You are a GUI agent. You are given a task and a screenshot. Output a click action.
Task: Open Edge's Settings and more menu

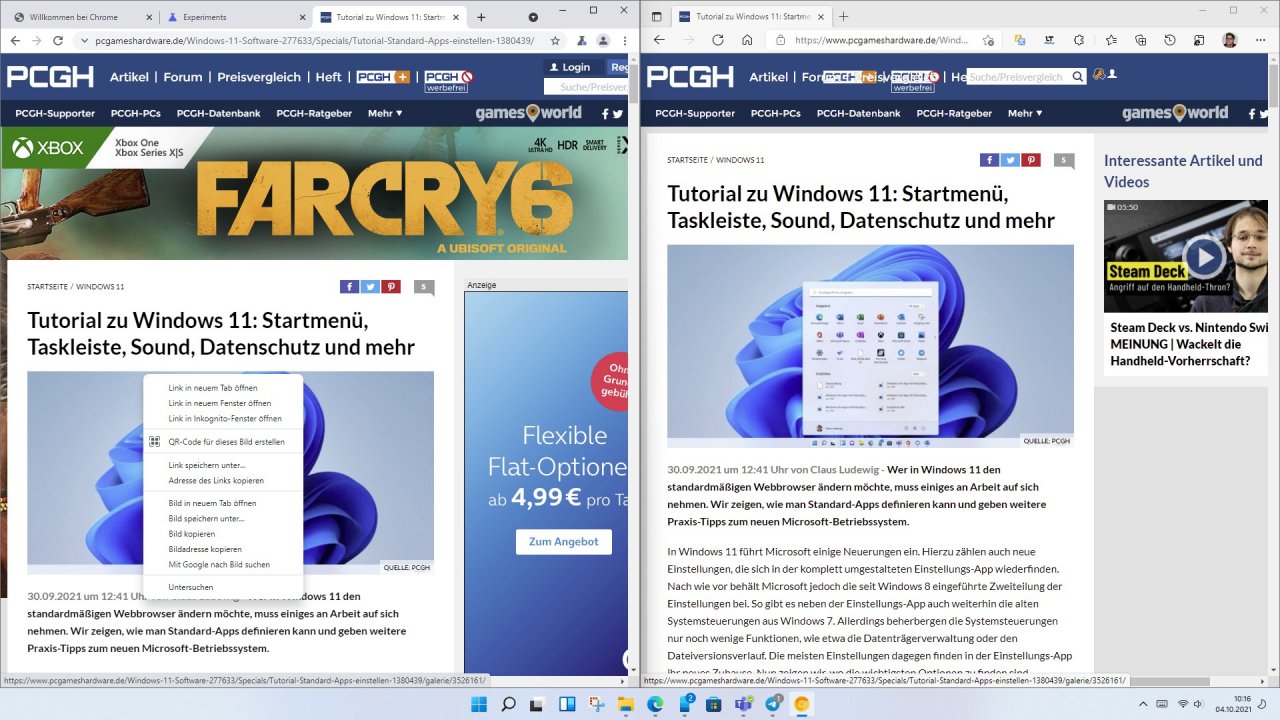pos(1260,40)
